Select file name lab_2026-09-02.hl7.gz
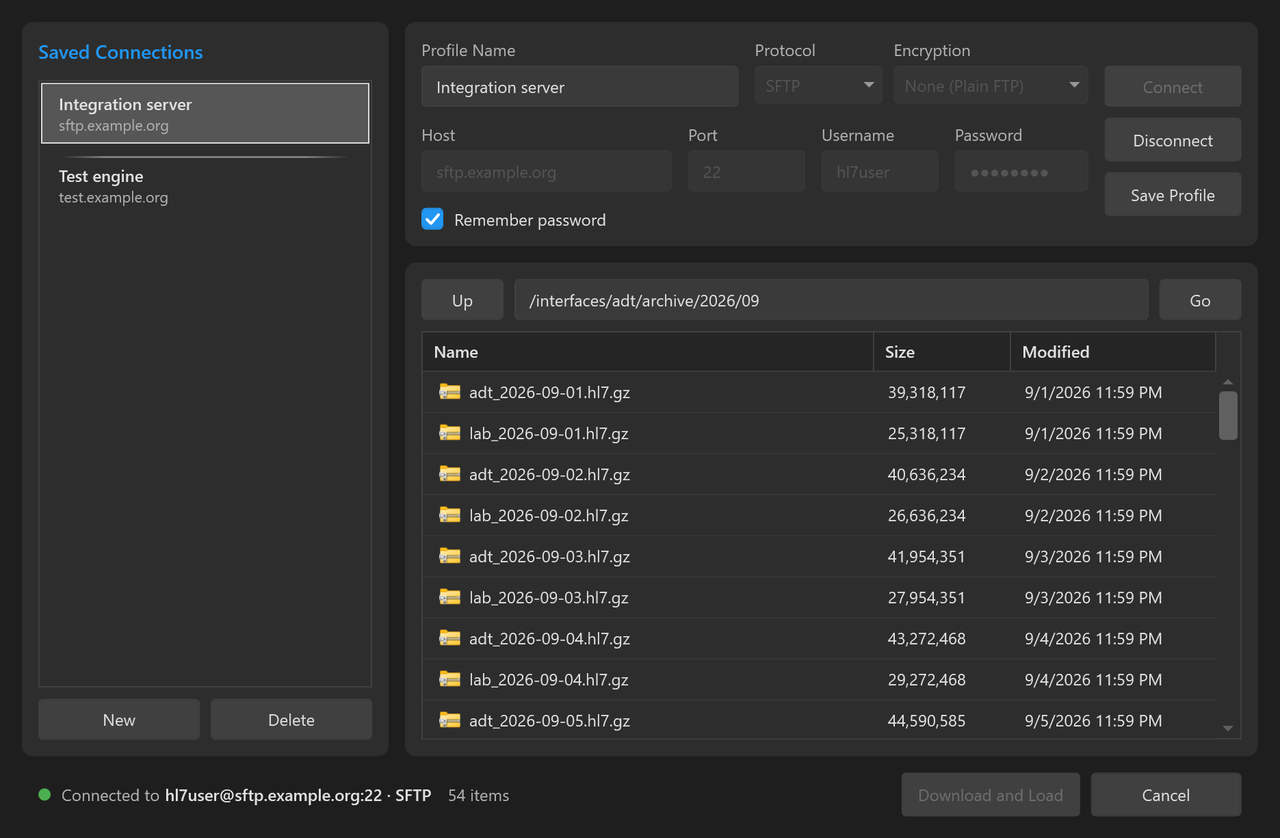 point(549,516)
